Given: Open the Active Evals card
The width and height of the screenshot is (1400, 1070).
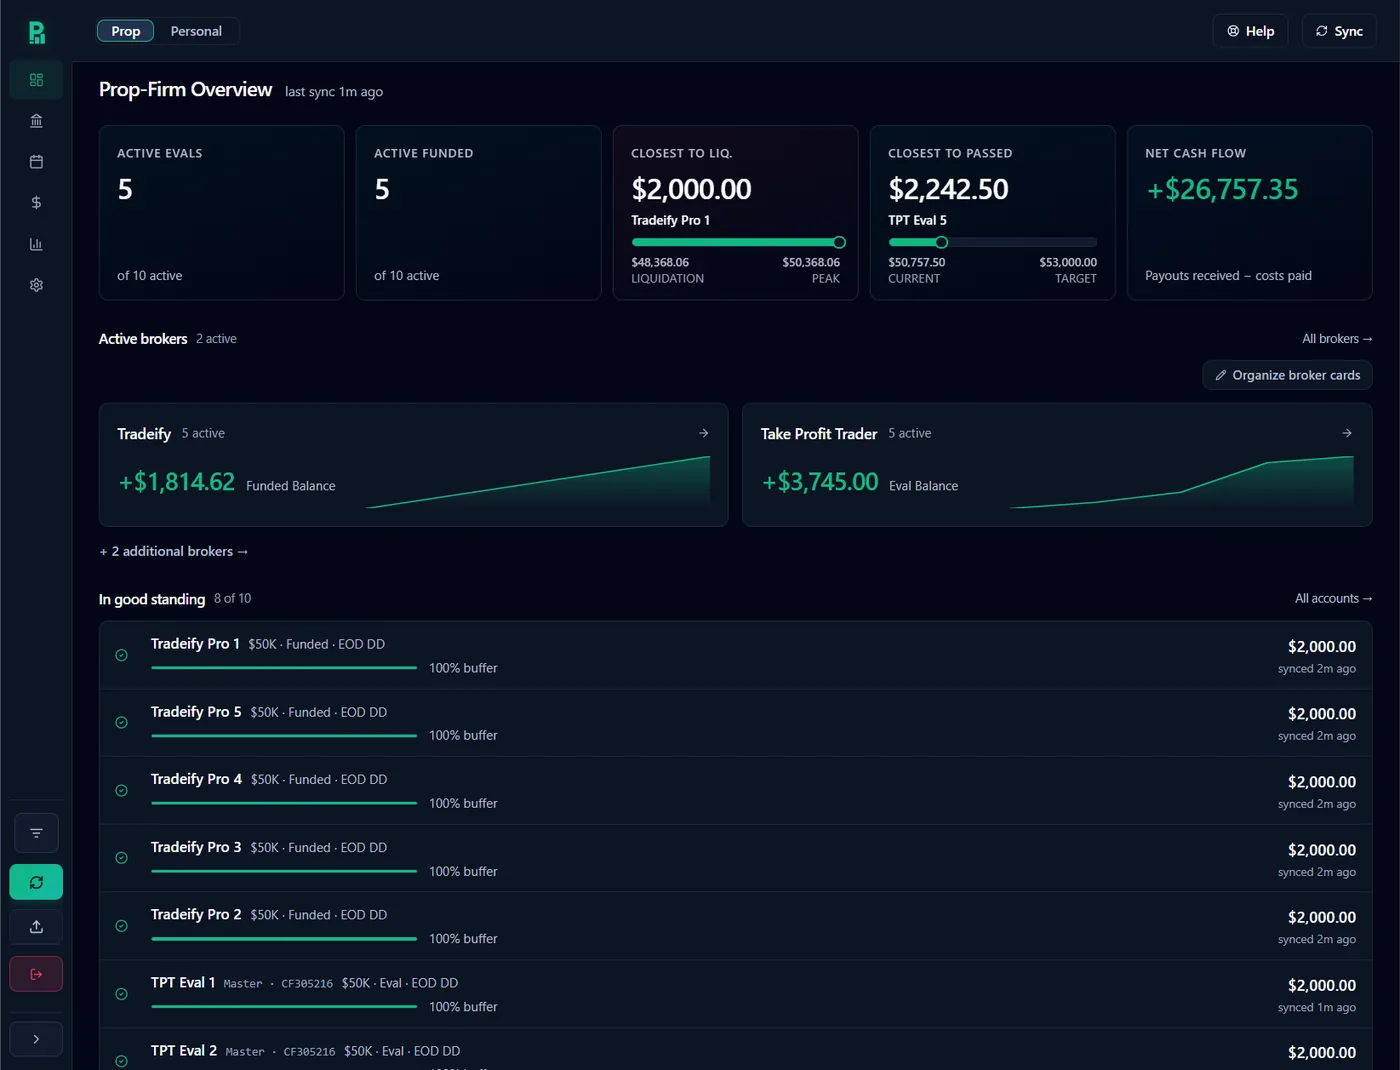Looking at the screenshot, I should pos(222,213).
